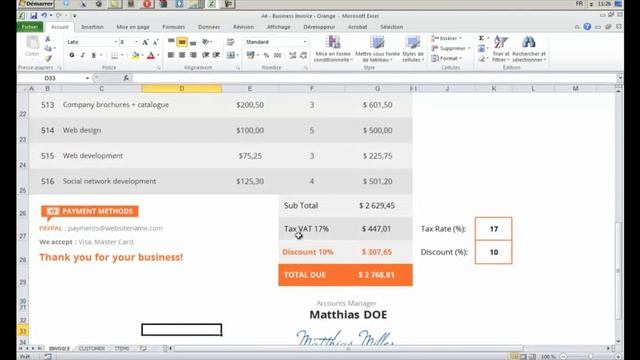Open the font size dropdown
640x360 pixels.
coord(136,42)
